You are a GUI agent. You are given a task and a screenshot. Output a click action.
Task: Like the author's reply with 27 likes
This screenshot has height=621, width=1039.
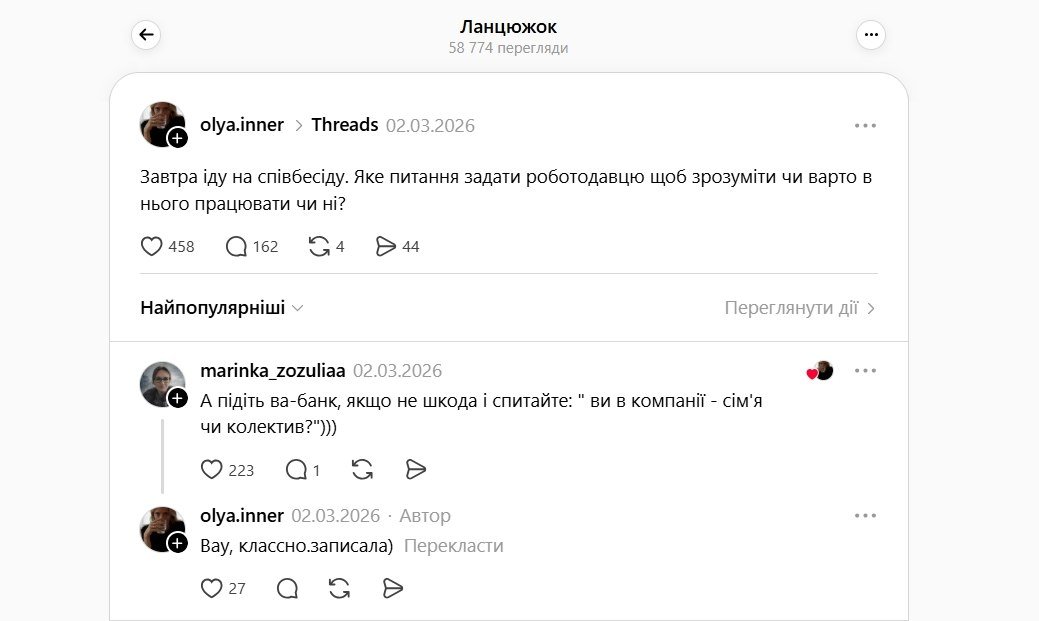pyautogui.click(x=212, y=588)
